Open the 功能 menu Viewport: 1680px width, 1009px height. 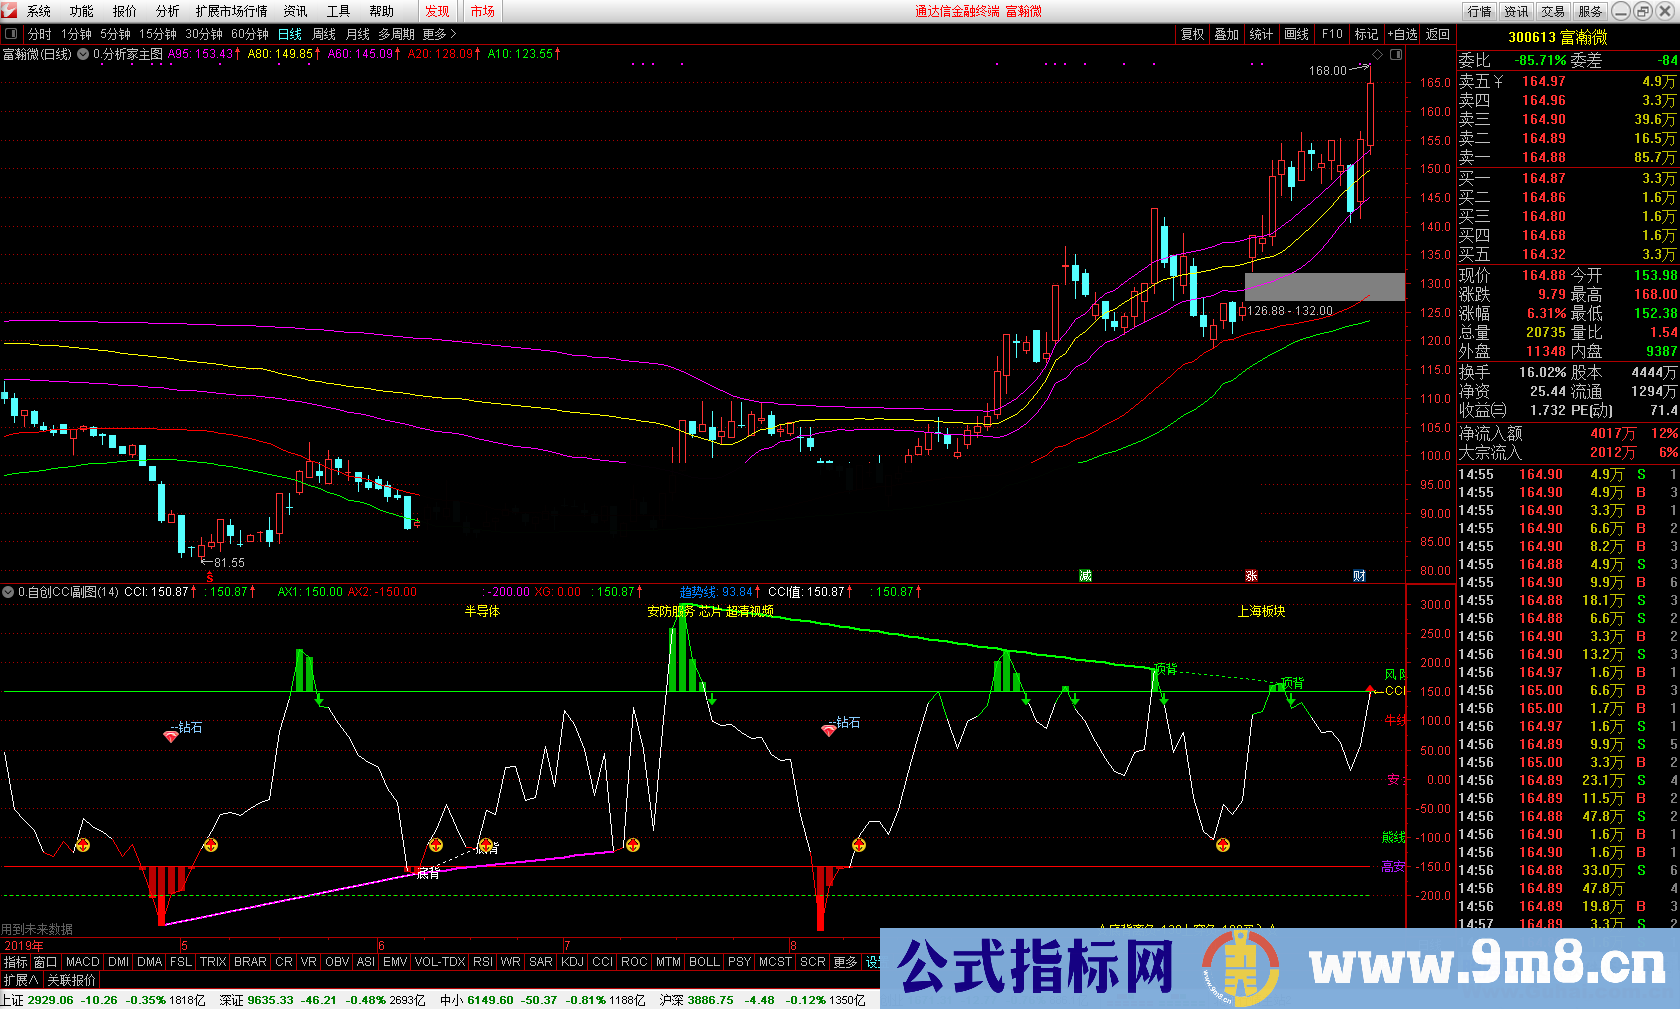(82, 11)
